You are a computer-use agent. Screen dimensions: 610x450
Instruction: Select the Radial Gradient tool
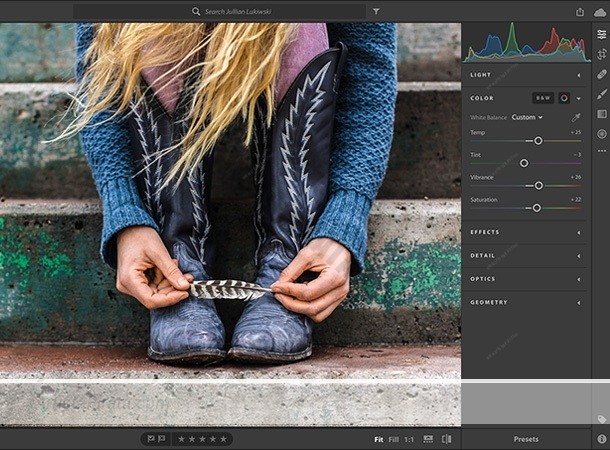pos(601,134)
